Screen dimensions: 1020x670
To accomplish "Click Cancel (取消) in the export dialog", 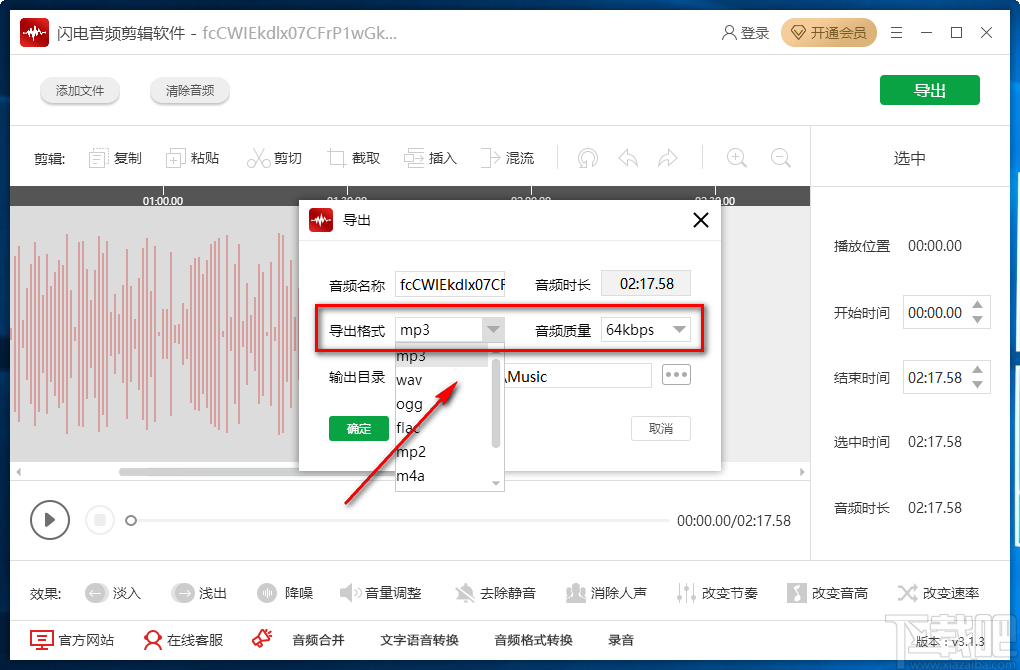I will [660, 429].
